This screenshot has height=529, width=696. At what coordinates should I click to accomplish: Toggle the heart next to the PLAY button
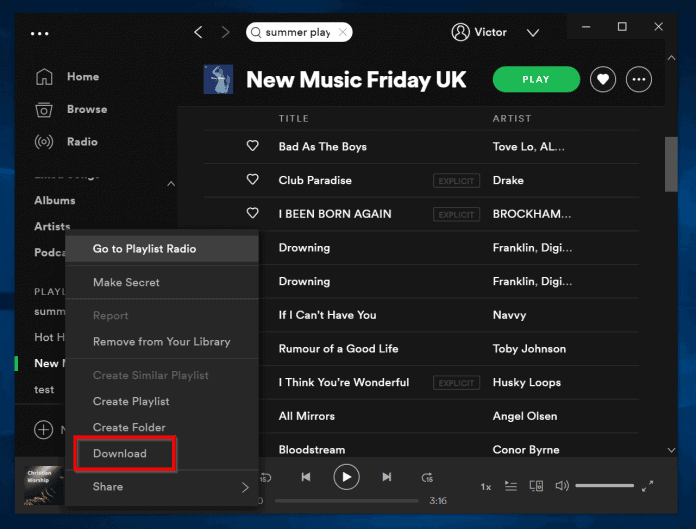point(602,79)
